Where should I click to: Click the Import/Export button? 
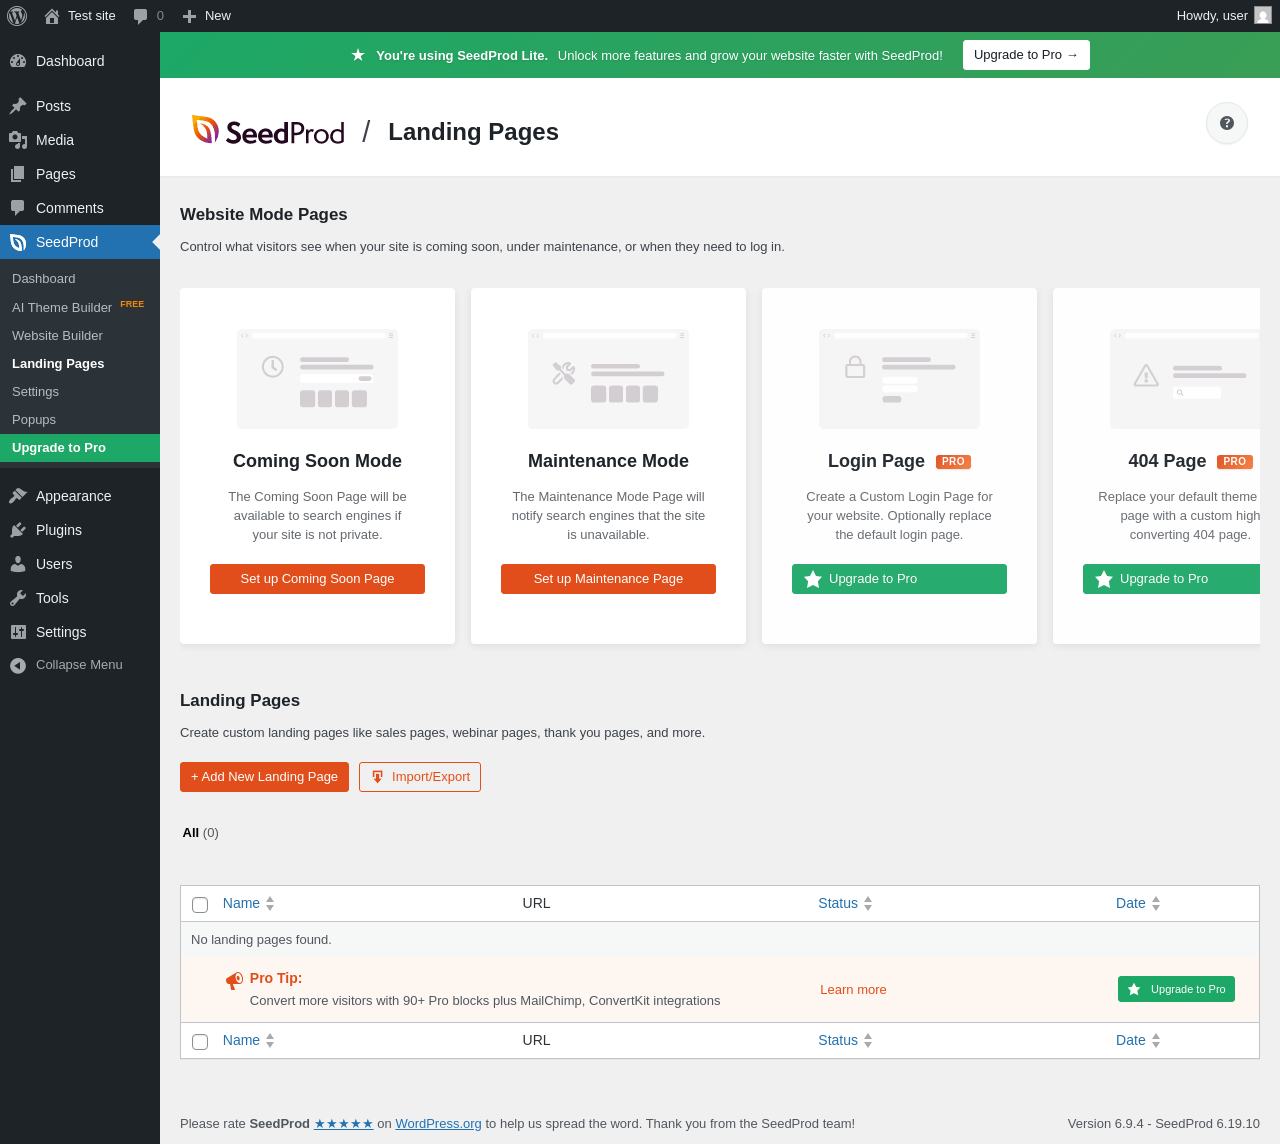coord(420,777)
